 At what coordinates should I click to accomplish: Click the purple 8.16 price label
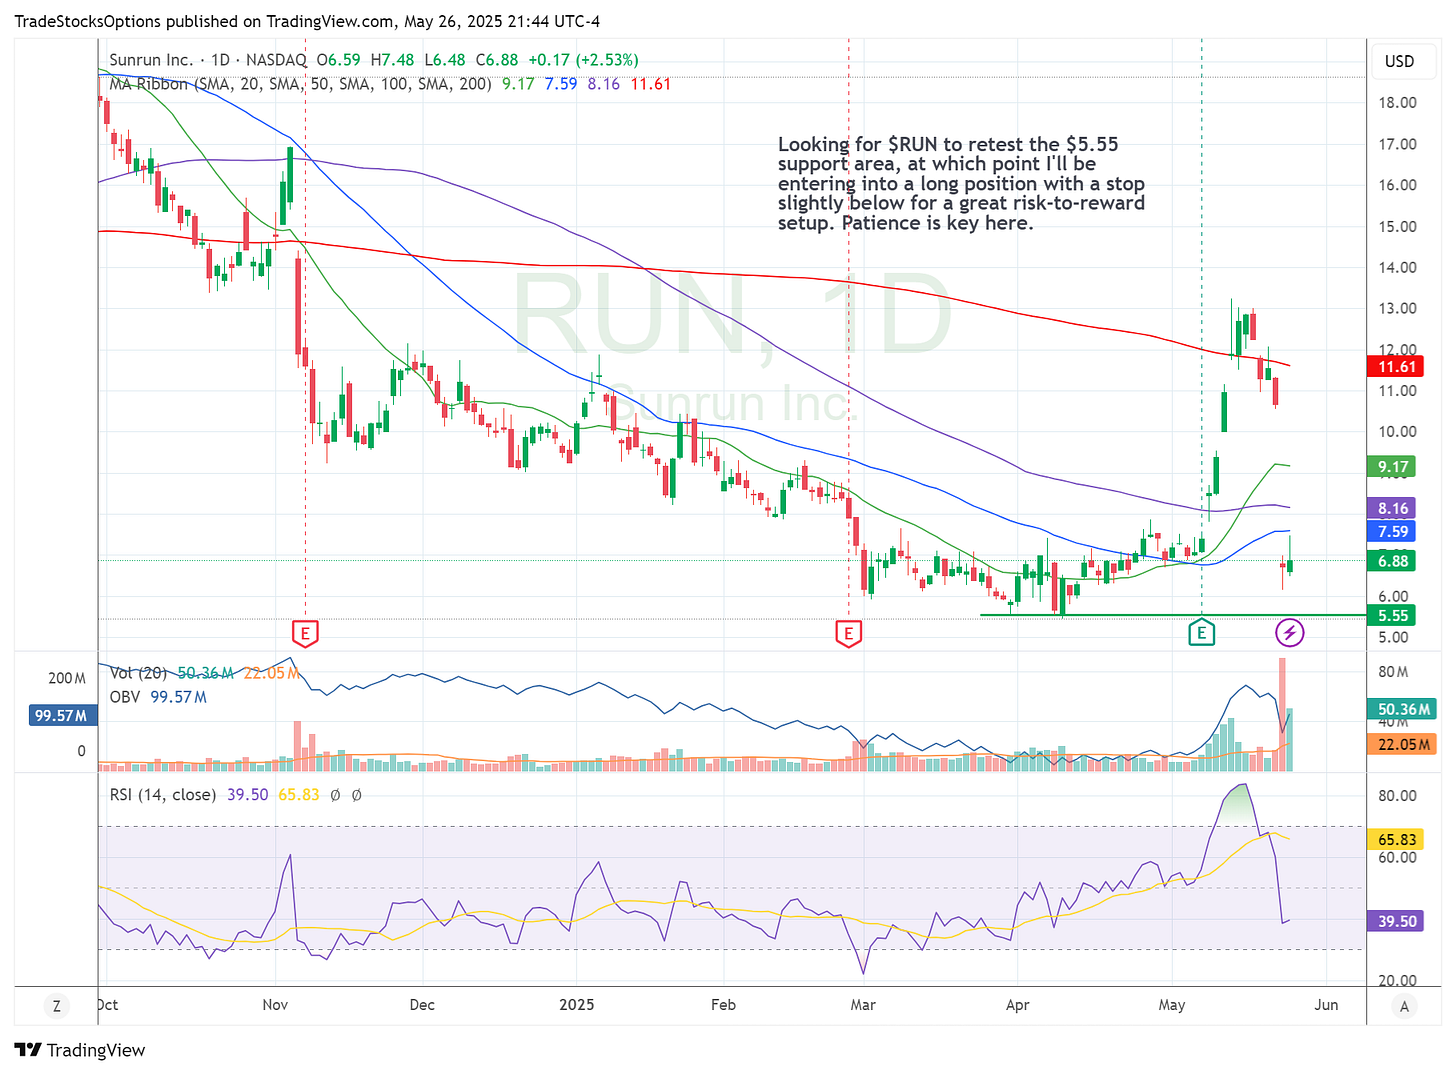[1393, 508]
